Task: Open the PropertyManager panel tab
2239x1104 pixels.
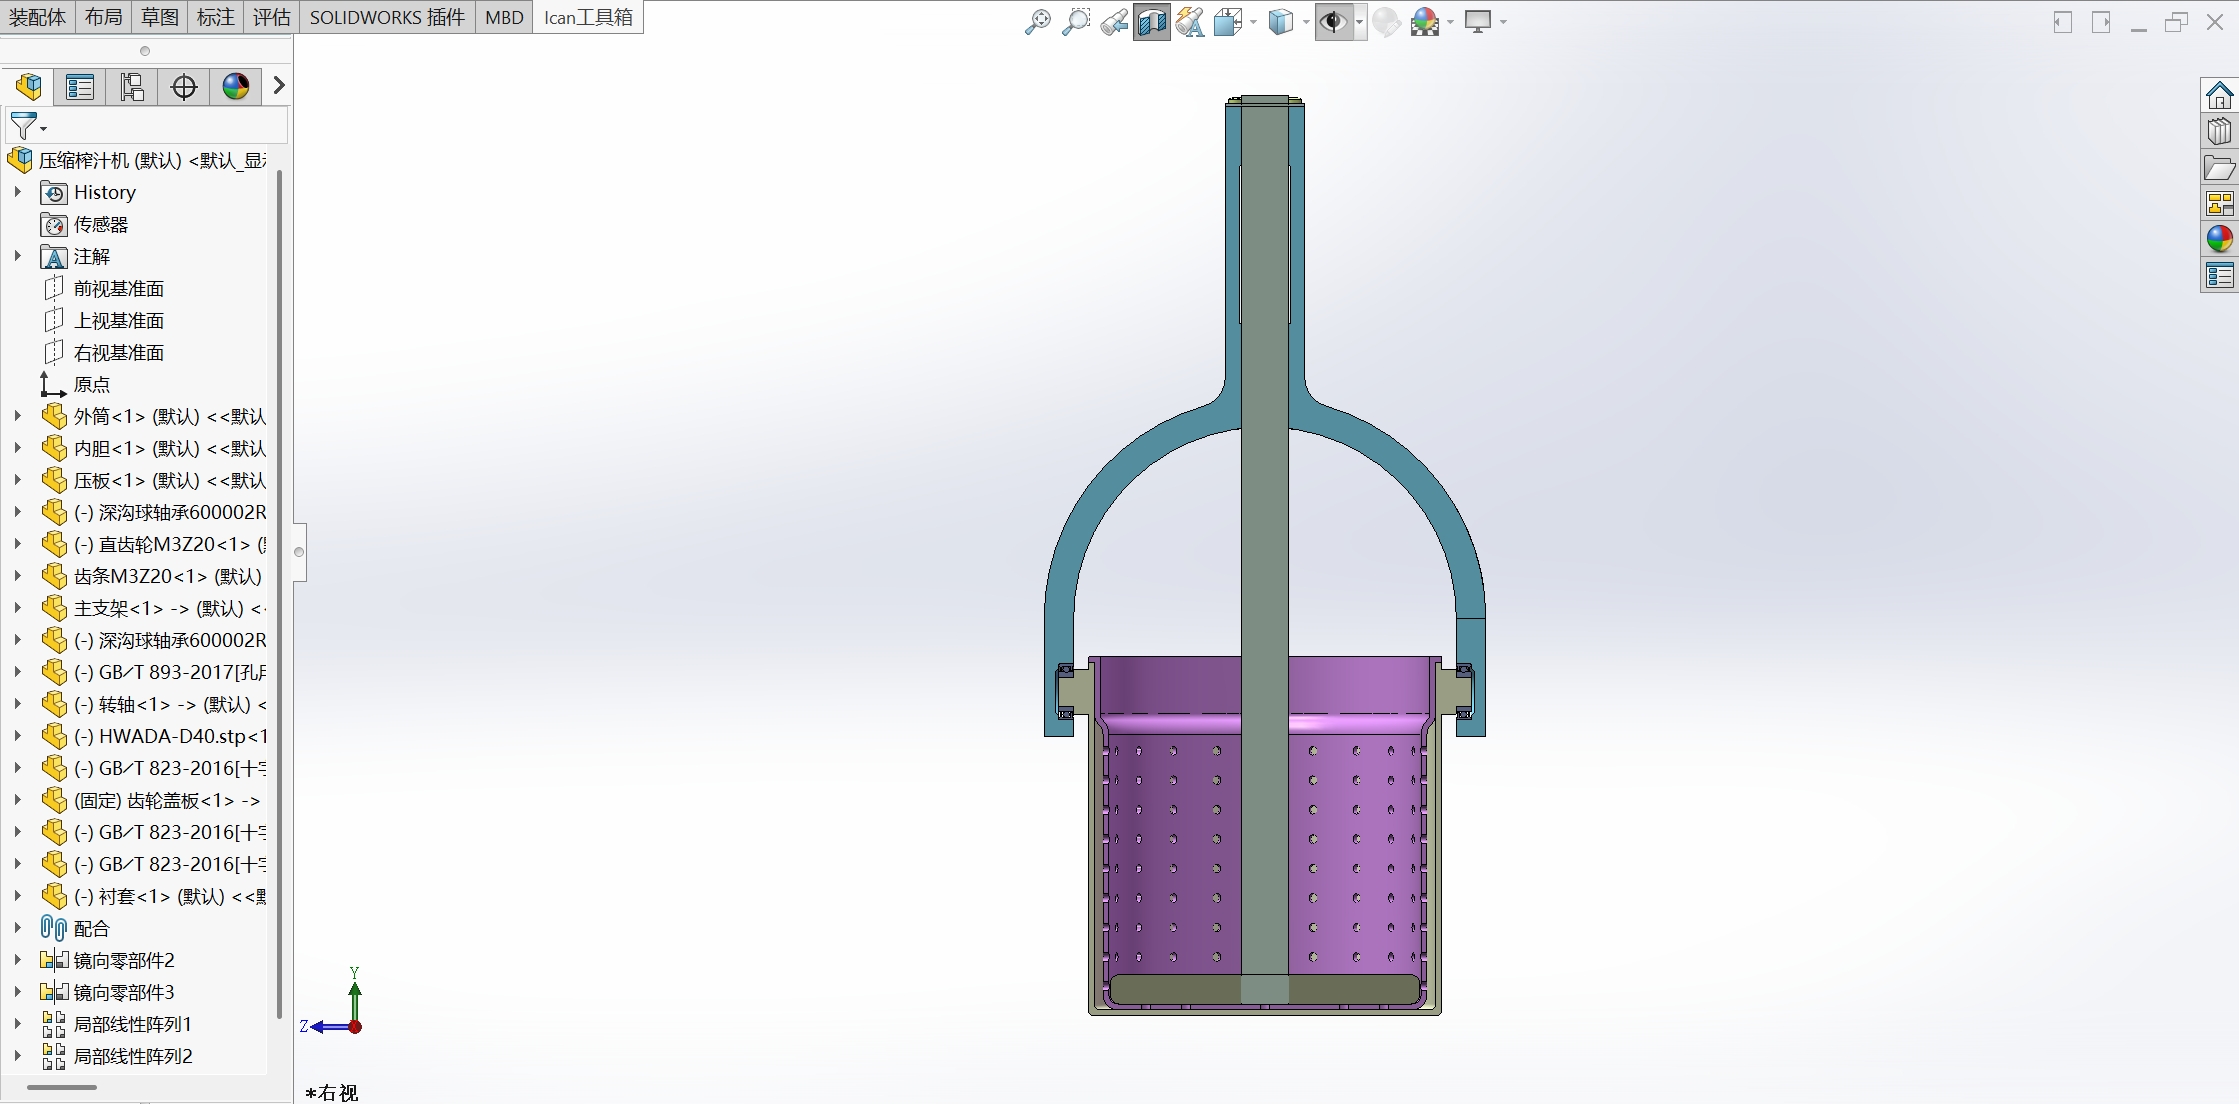Action: 80,87
